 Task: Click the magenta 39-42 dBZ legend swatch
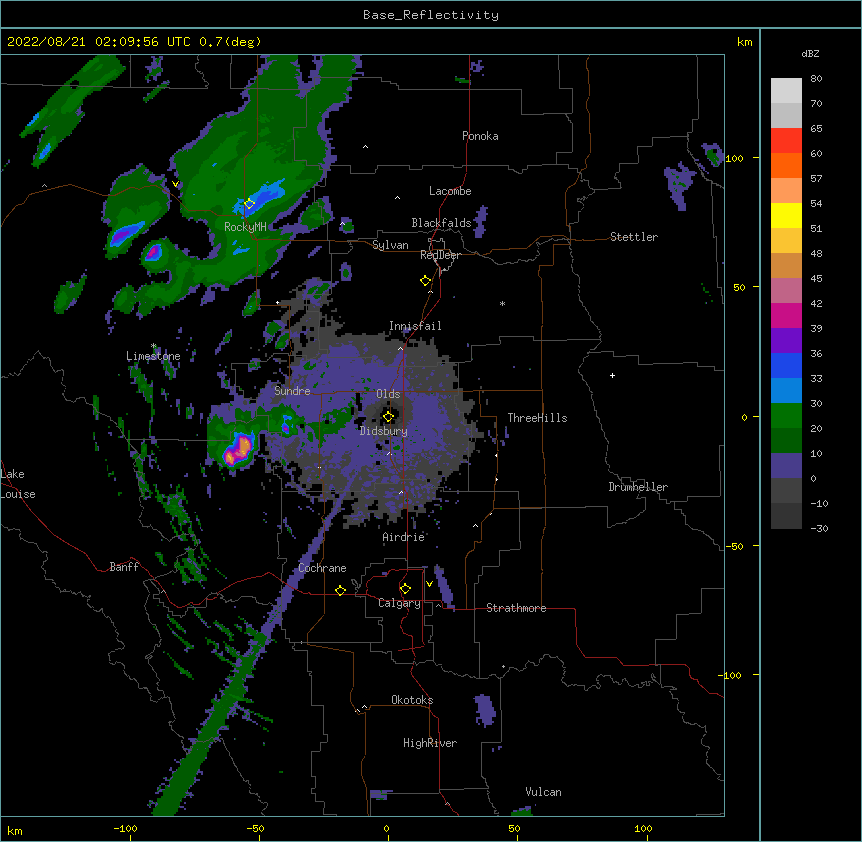[786, 315]
